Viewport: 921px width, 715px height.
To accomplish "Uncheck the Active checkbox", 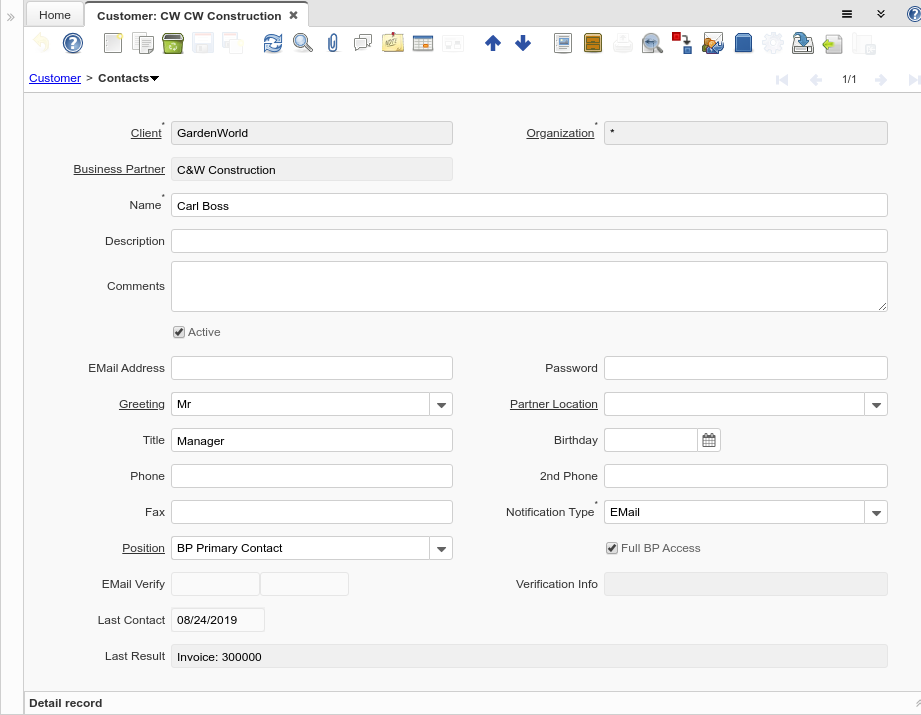I will pos(179,332).
